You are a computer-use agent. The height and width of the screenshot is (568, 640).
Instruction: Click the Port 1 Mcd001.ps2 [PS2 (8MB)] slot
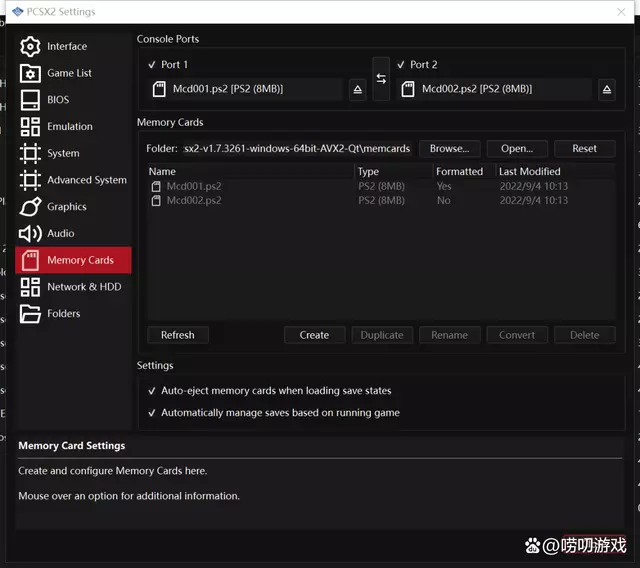[246, 89]
